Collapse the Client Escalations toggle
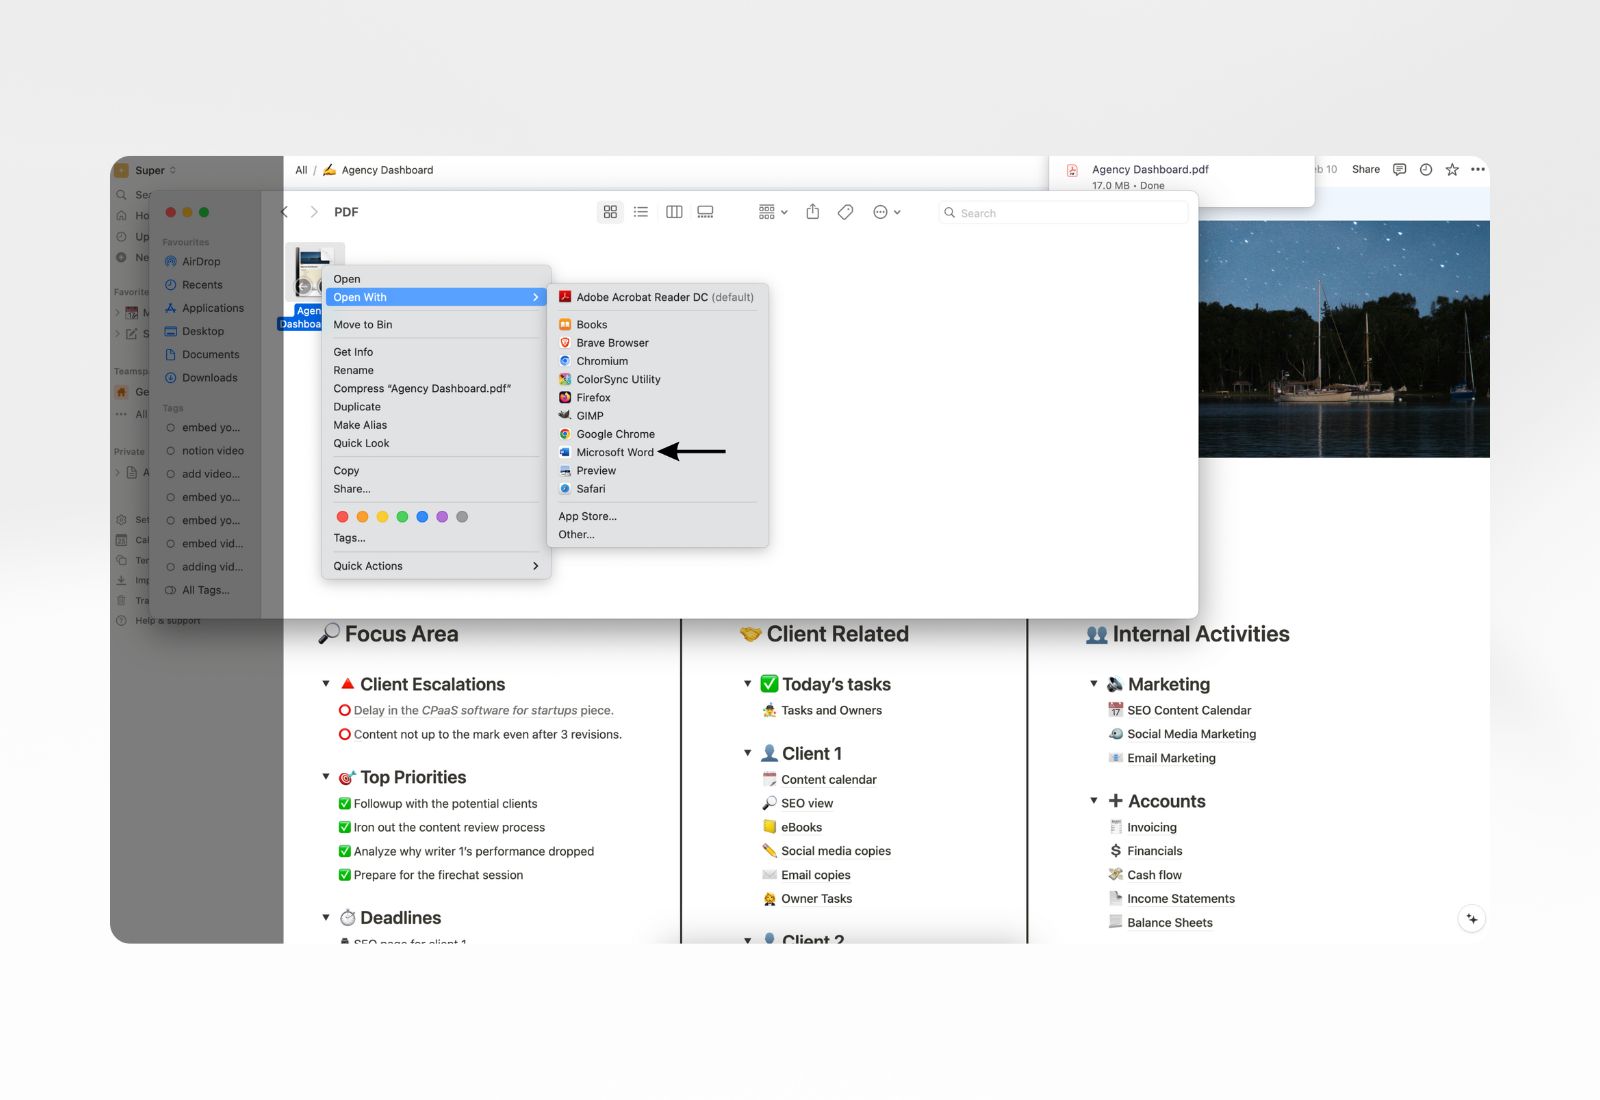1600x1100 pixels. click(x=326, y=684)
